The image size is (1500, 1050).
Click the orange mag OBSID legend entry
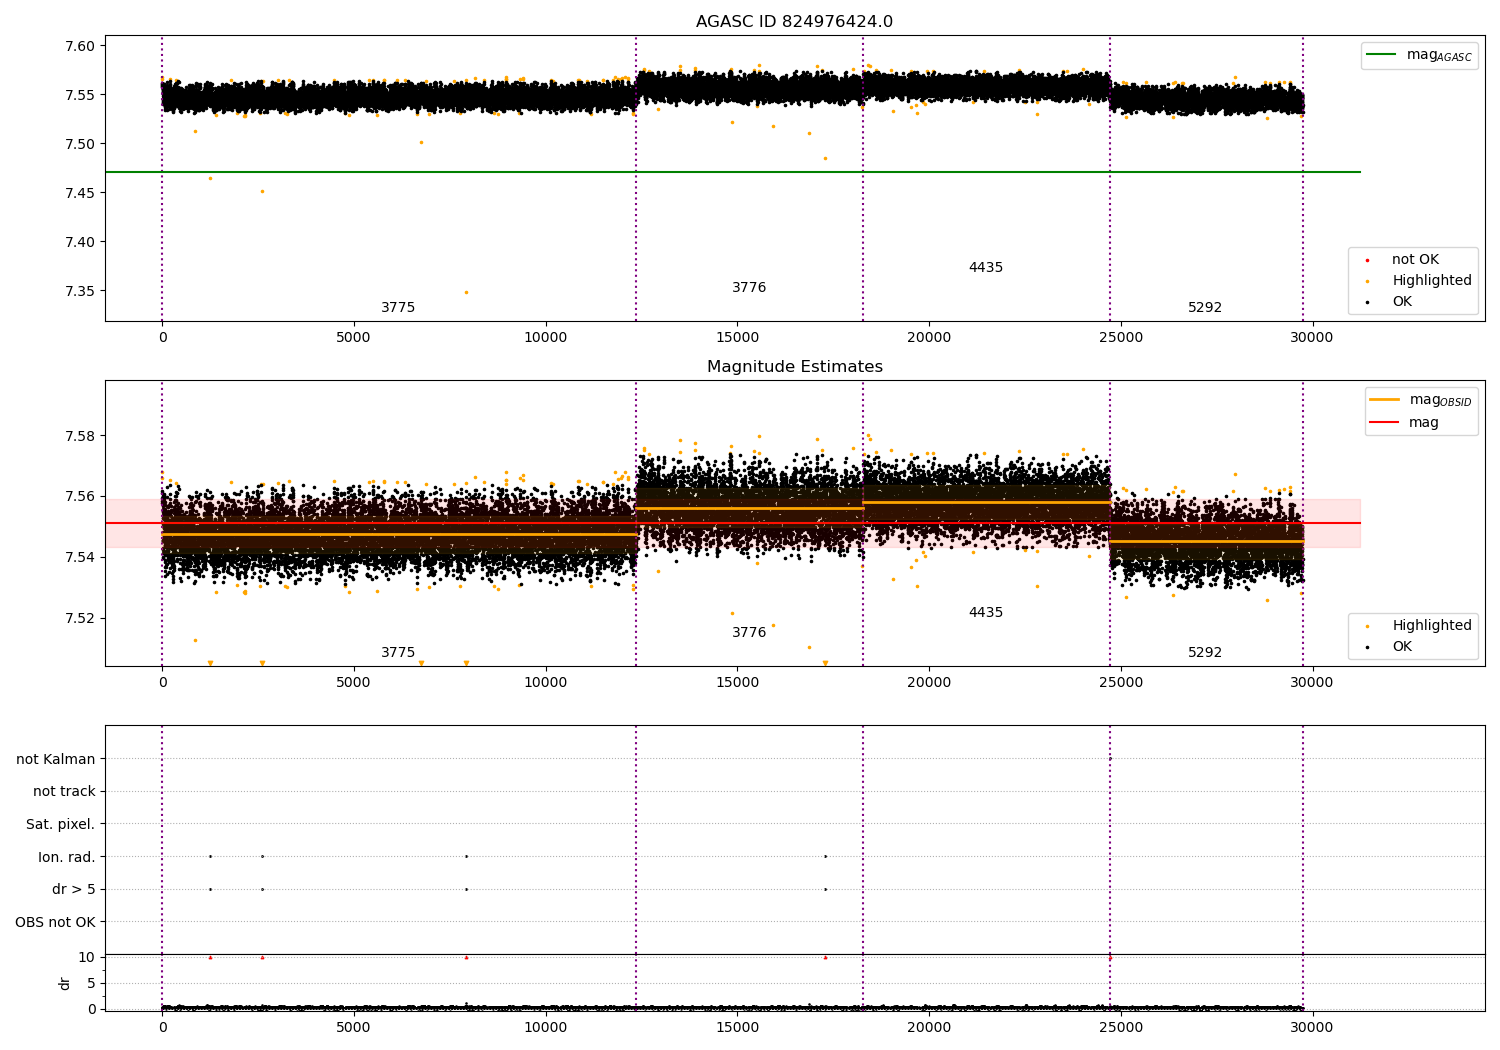[x=1421, y=400]
